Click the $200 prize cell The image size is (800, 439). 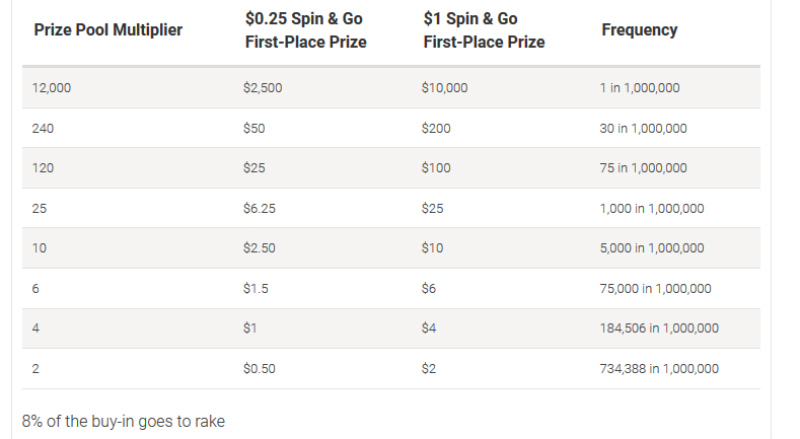[436, 128]
